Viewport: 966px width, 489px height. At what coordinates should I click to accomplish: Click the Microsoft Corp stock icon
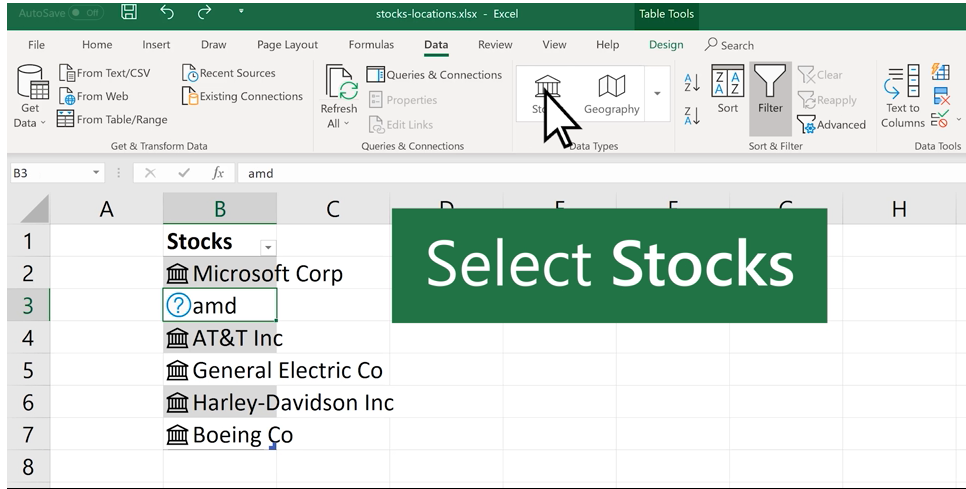(x=177, y=273)
